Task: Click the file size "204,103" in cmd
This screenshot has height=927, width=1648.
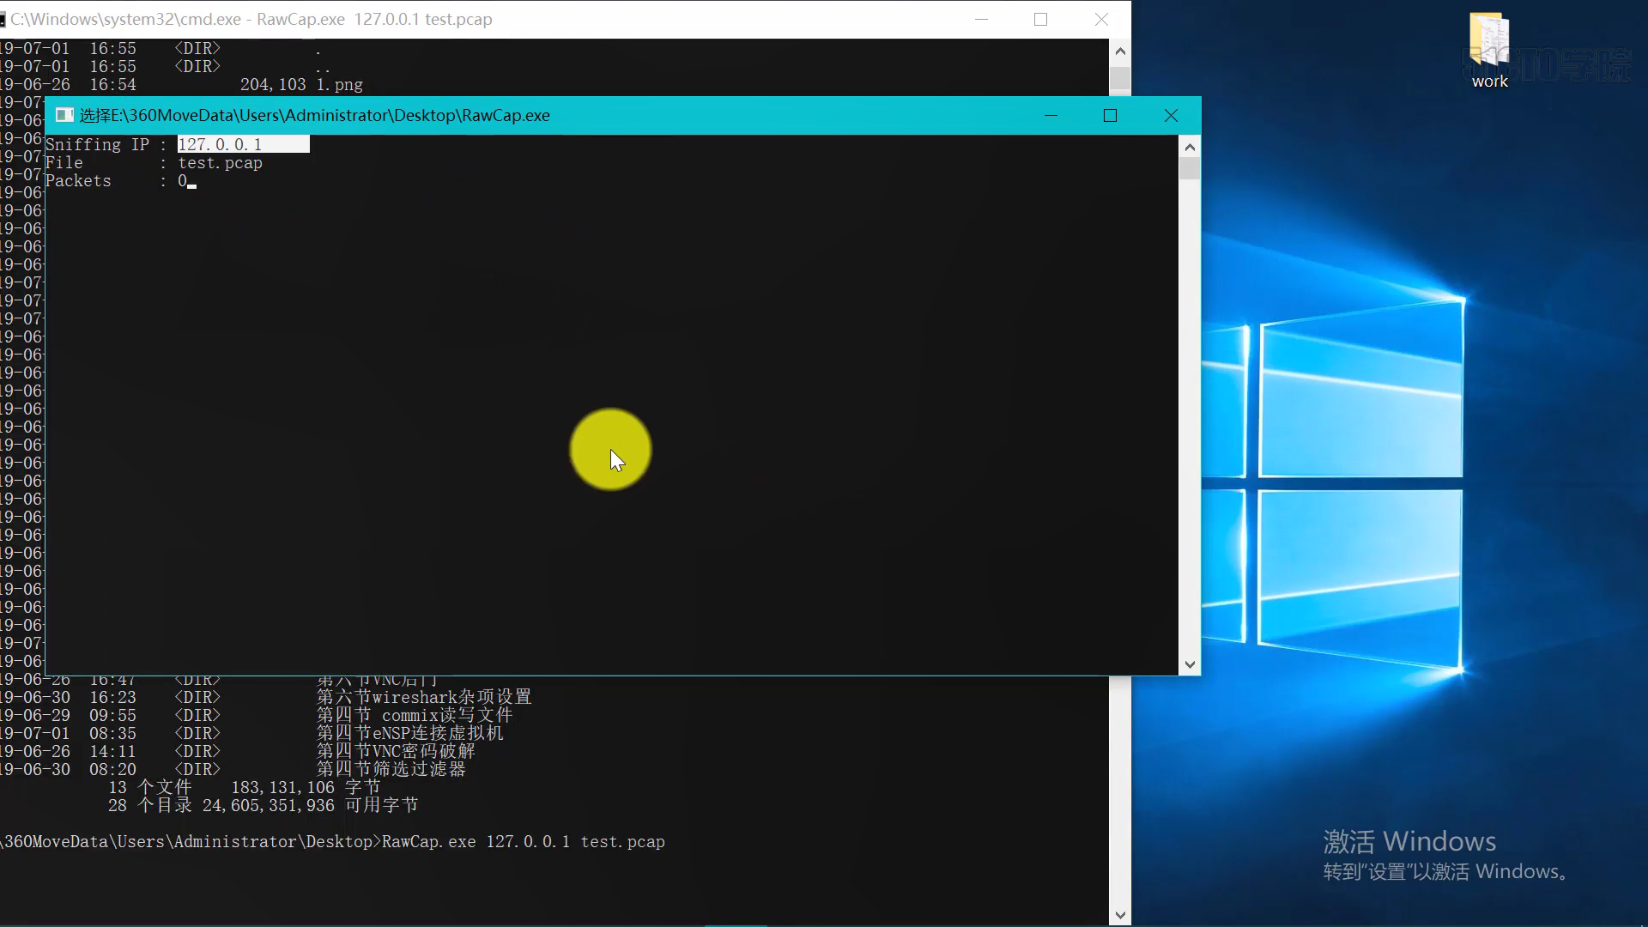Action: (x=273, y=85)
